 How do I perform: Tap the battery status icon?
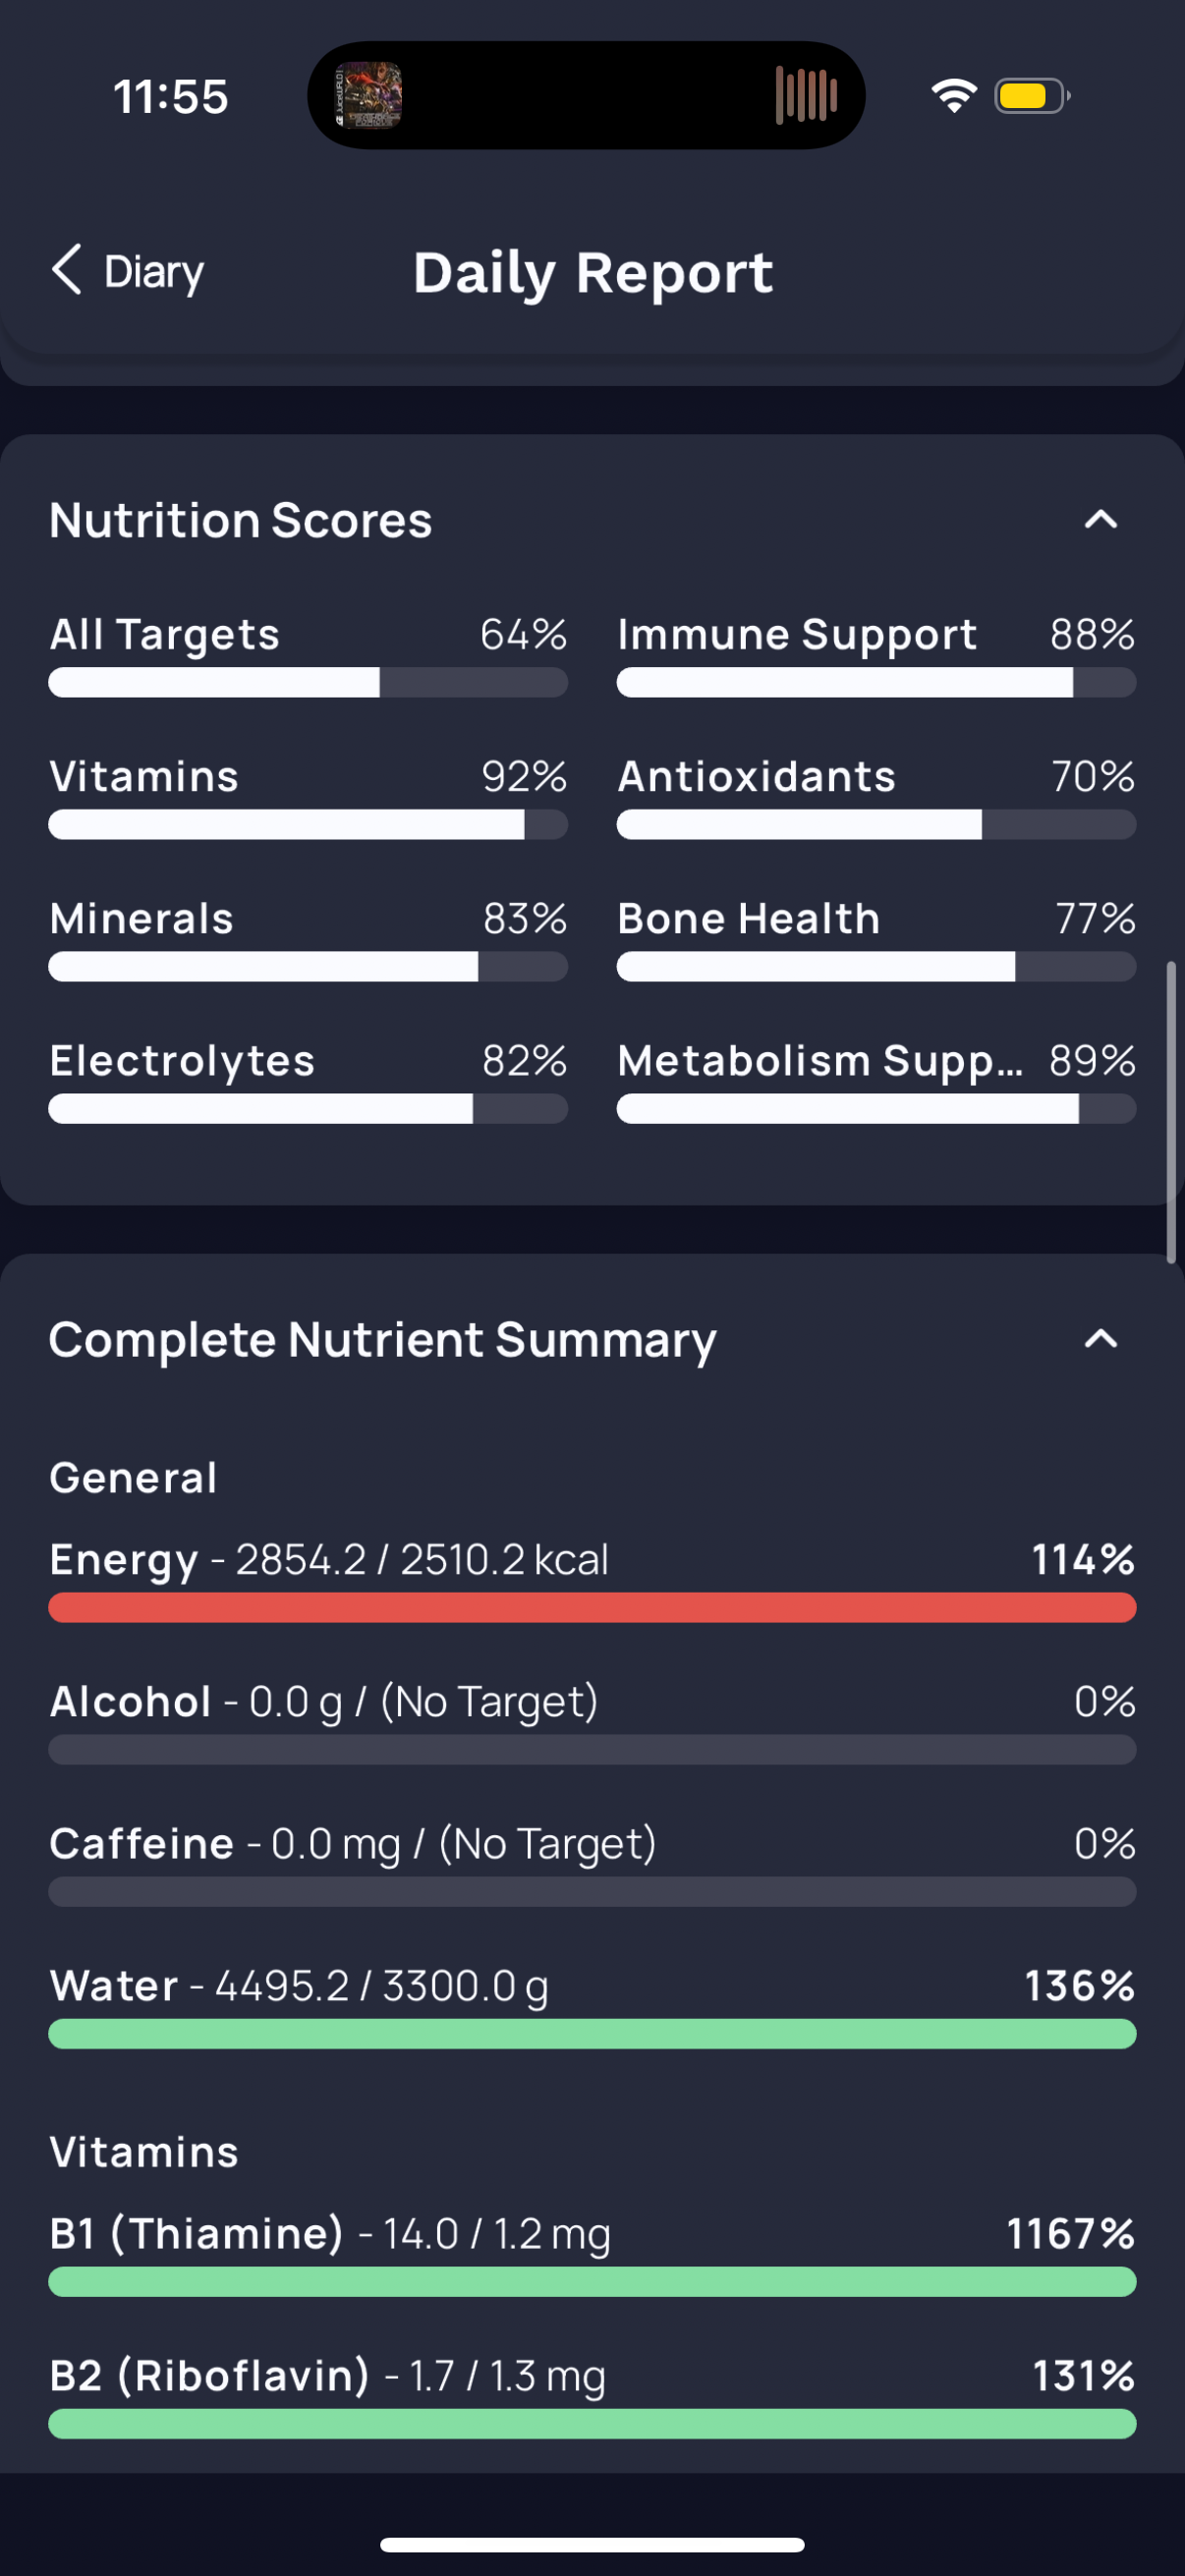[x=1032, y=96]
